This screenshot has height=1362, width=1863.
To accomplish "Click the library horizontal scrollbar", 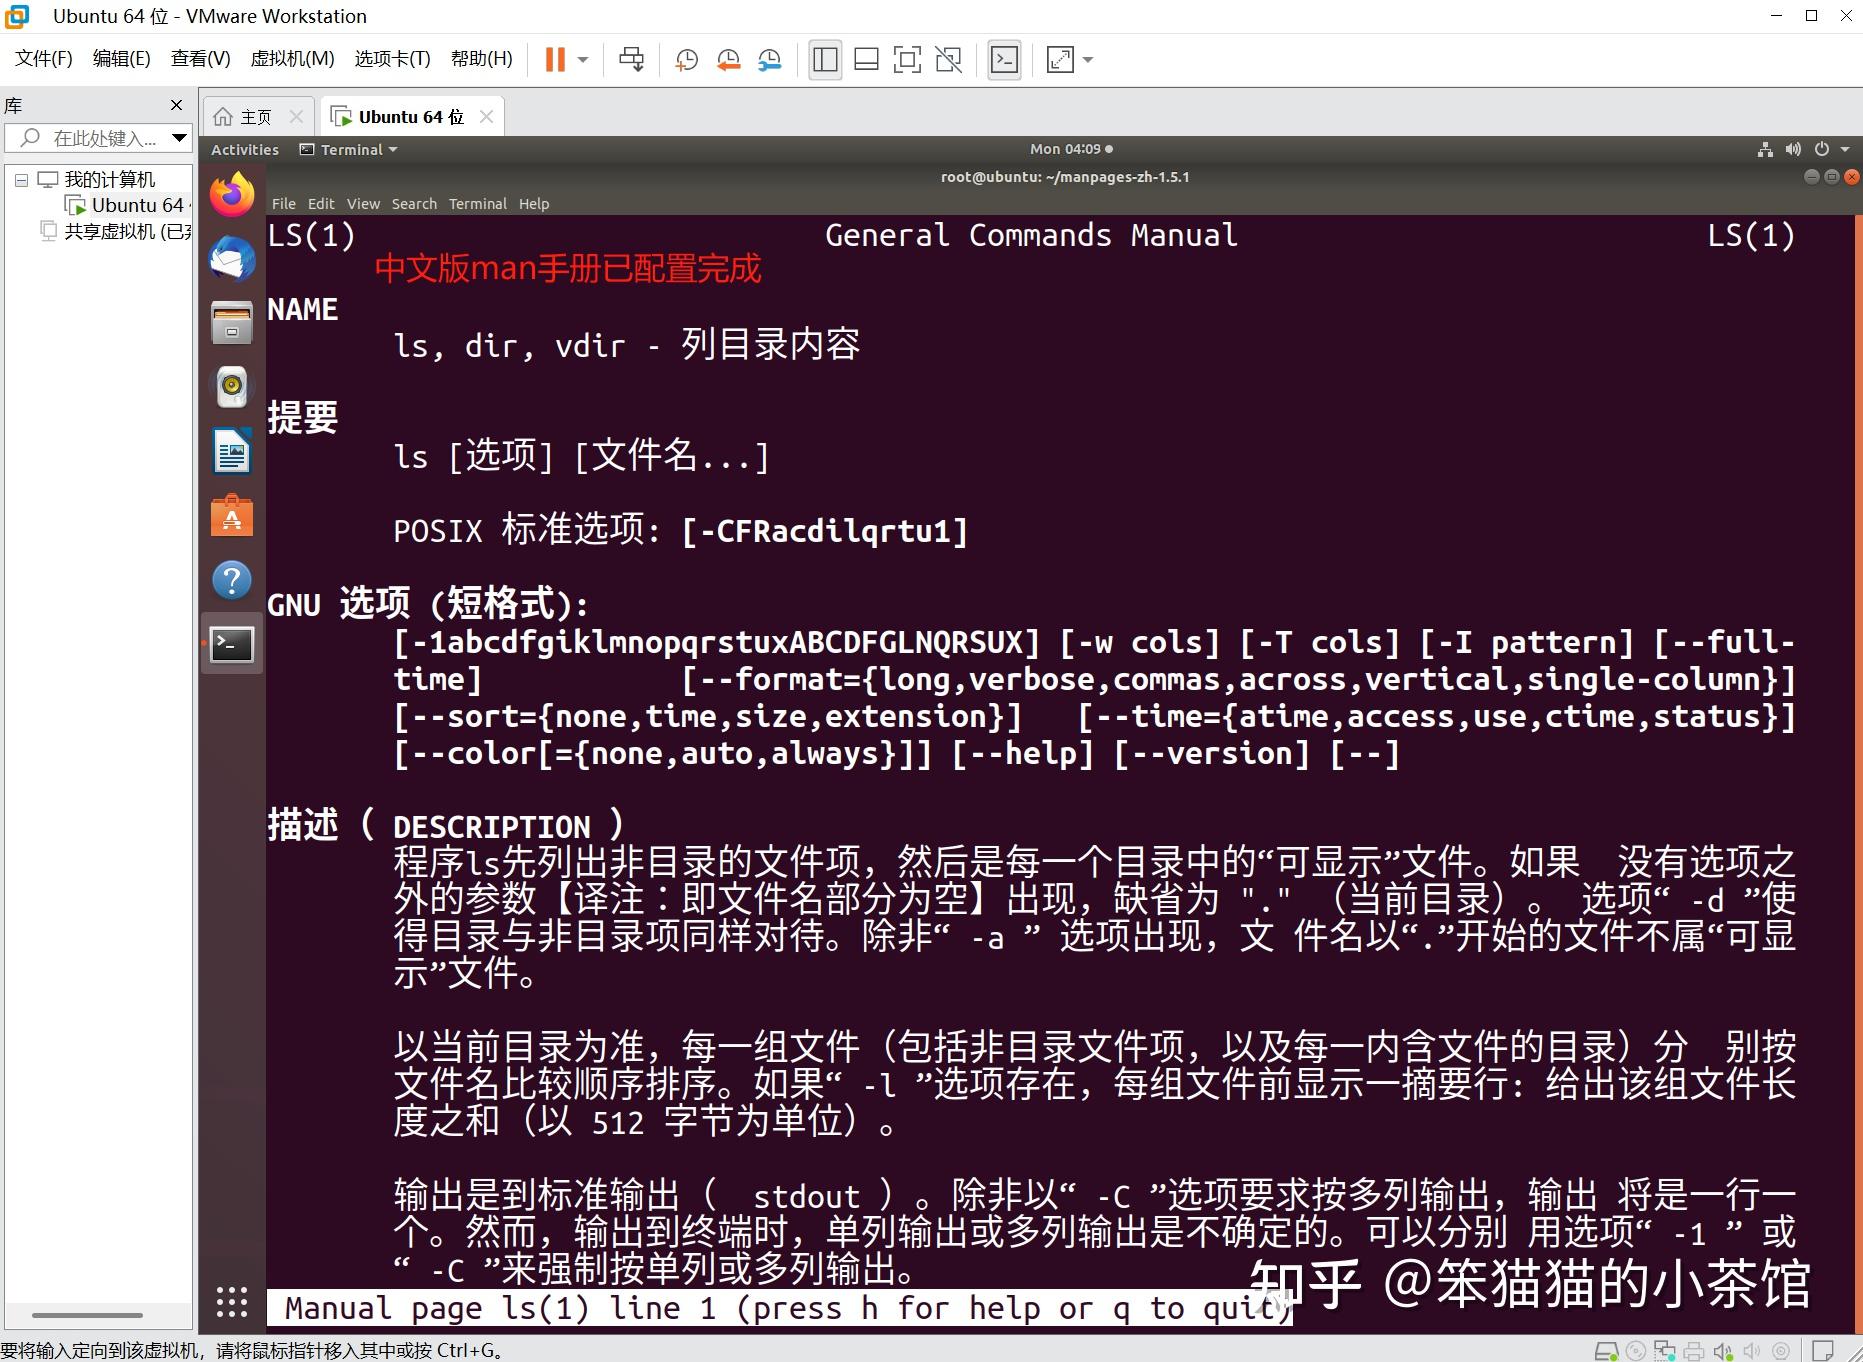I will click(x=88, y=1315).
